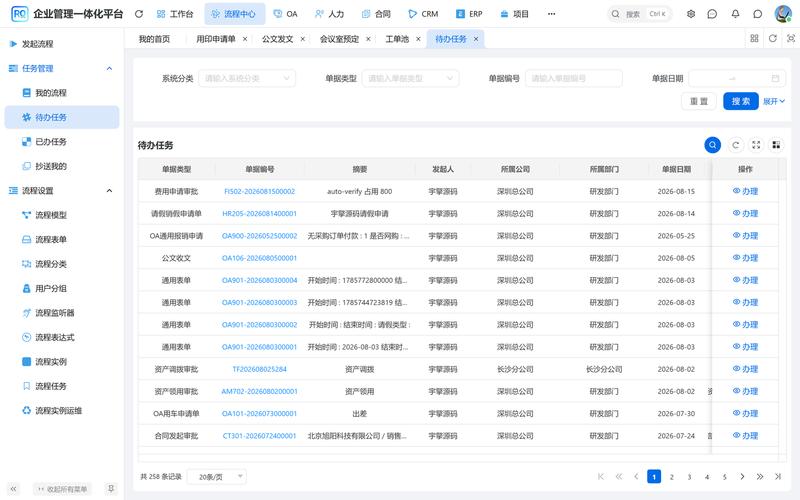Screen dimensions: 800x500
Task: Close the 用印申请单 tab
Action: 245,39
